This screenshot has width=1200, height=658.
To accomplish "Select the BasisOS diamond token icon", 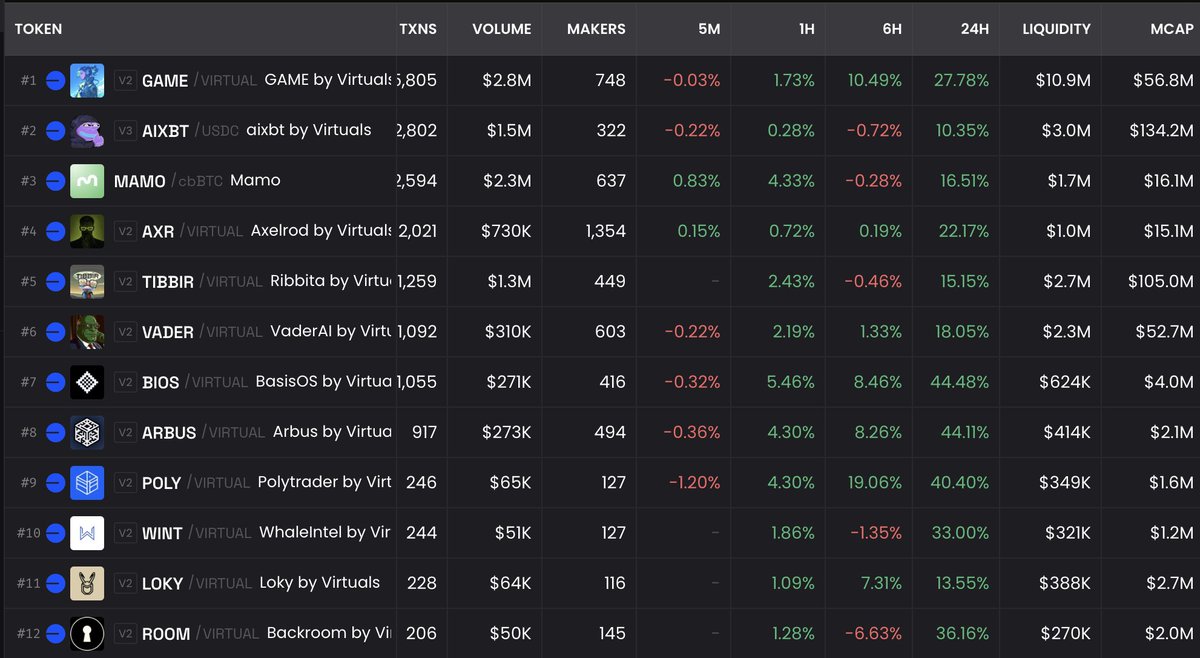I will coord(87,382).
